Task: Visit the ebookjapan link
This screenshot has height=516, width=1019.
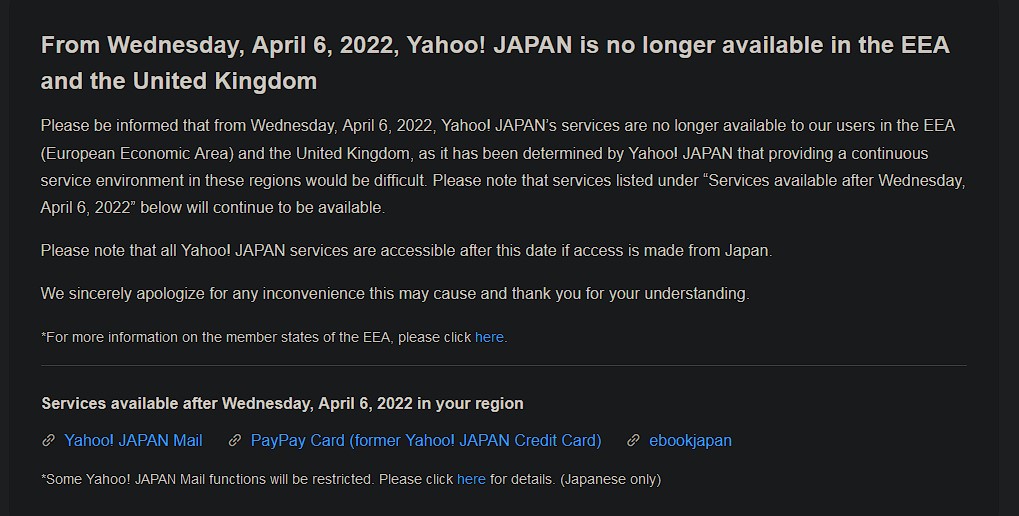Action: pyautogui.click(x=690, y=441)
